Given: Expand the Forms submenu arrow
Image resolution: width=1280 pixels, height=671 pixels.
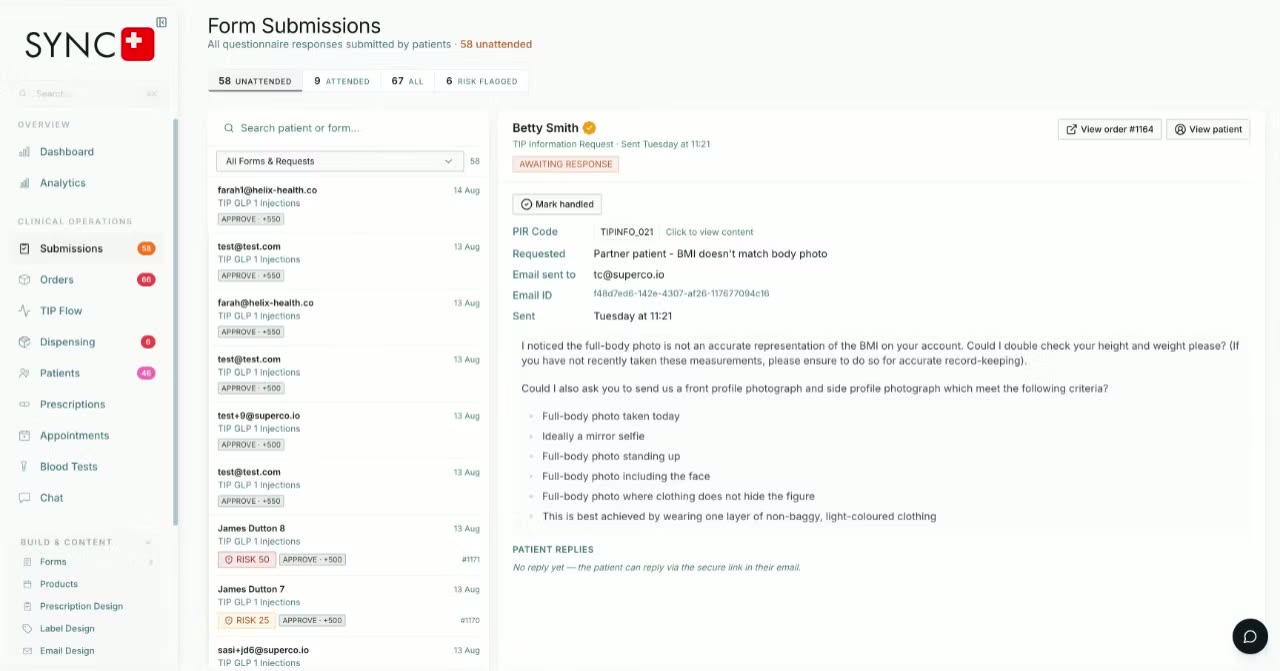Looking at the screenshot, I should [x=151, y=562].
